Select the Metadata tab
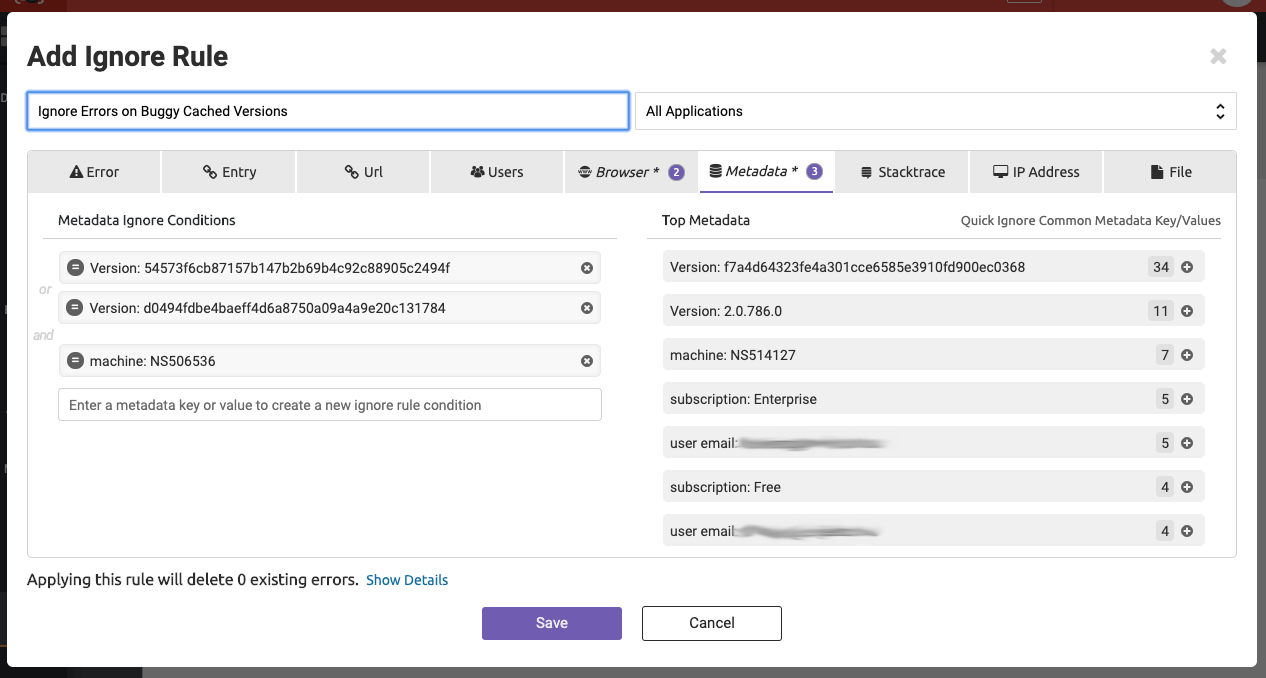 [x=765, y=172]
